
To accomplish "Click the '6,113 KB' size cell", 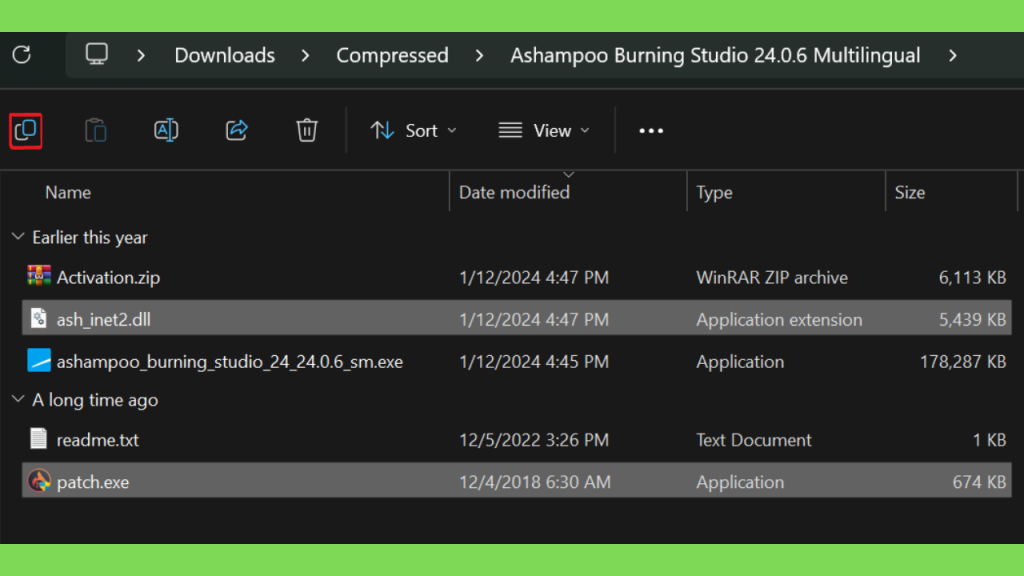I will click(x=972, y=278).
